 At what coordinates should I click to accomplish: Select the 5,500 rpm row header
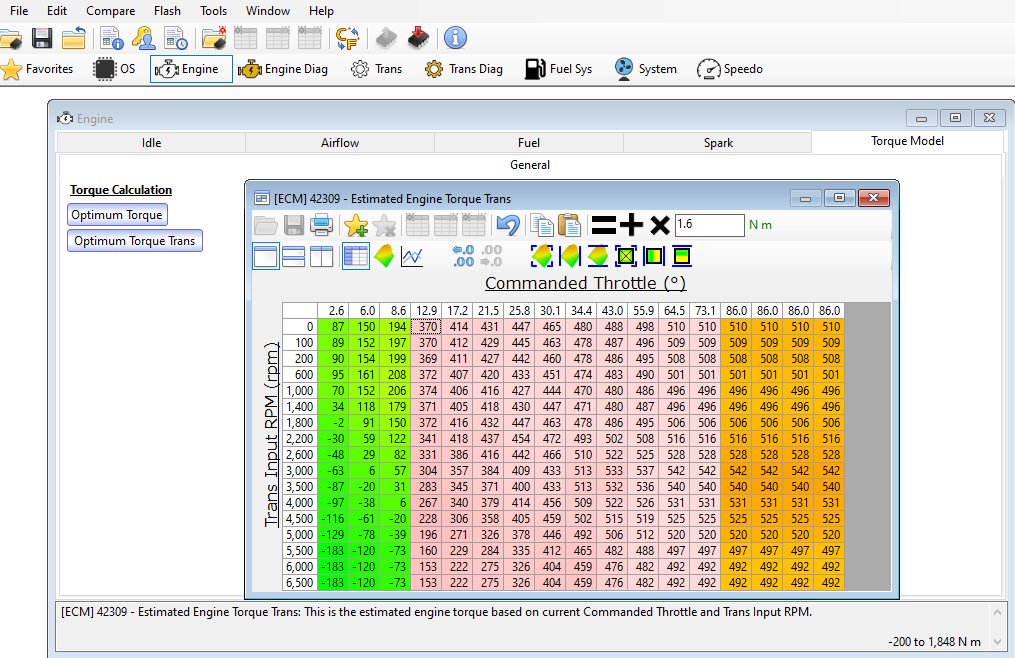pyautogui.click(x=300, y=550)
